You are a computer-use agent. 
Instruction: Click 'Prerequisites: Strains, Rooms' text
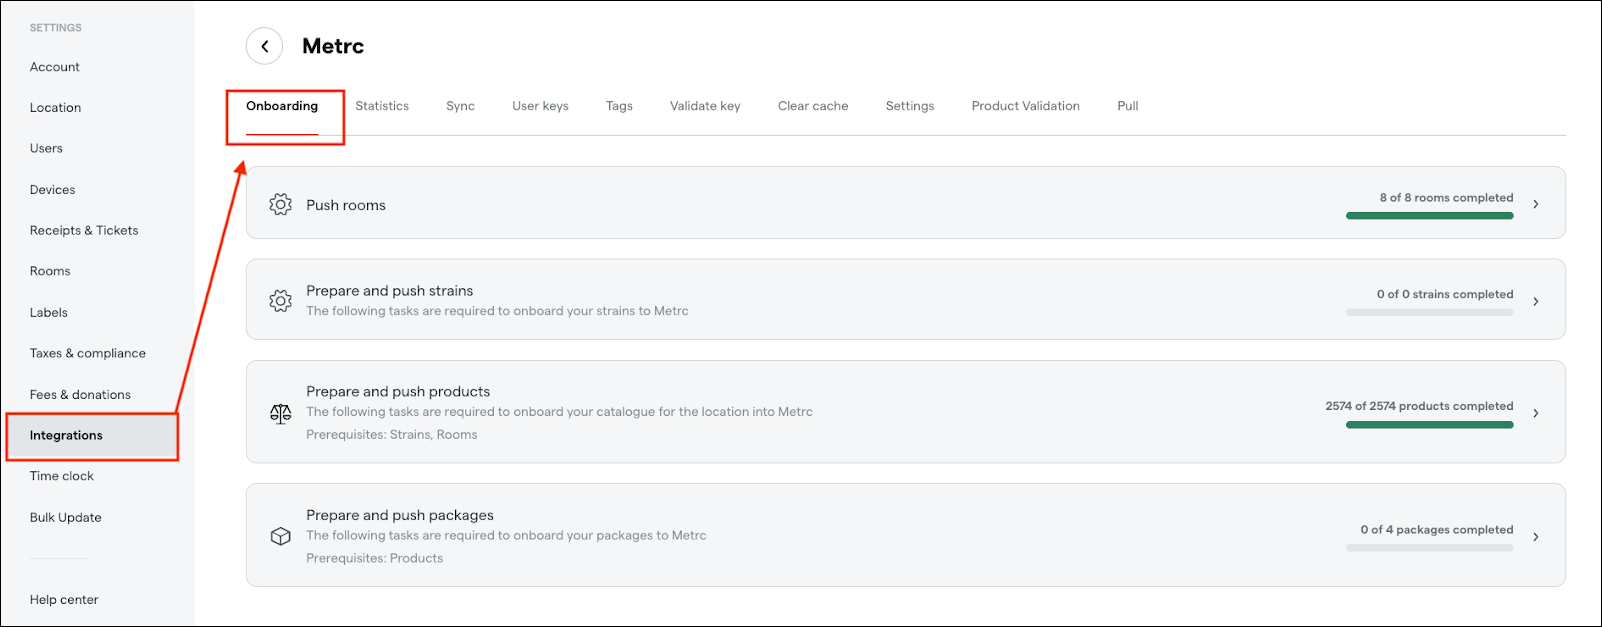click(392, 435)
